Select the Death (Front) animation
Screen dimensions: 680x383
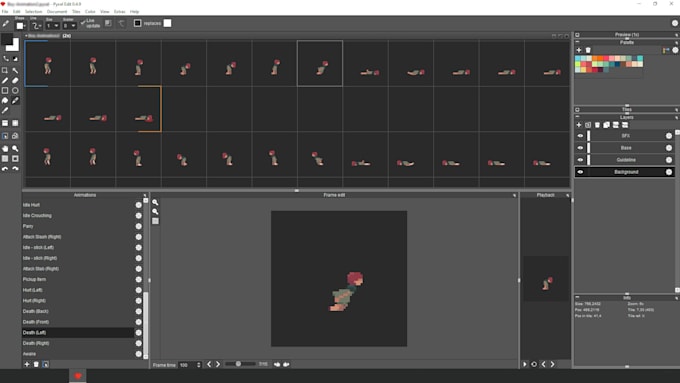pyautogui.click(x=78, y=322)
